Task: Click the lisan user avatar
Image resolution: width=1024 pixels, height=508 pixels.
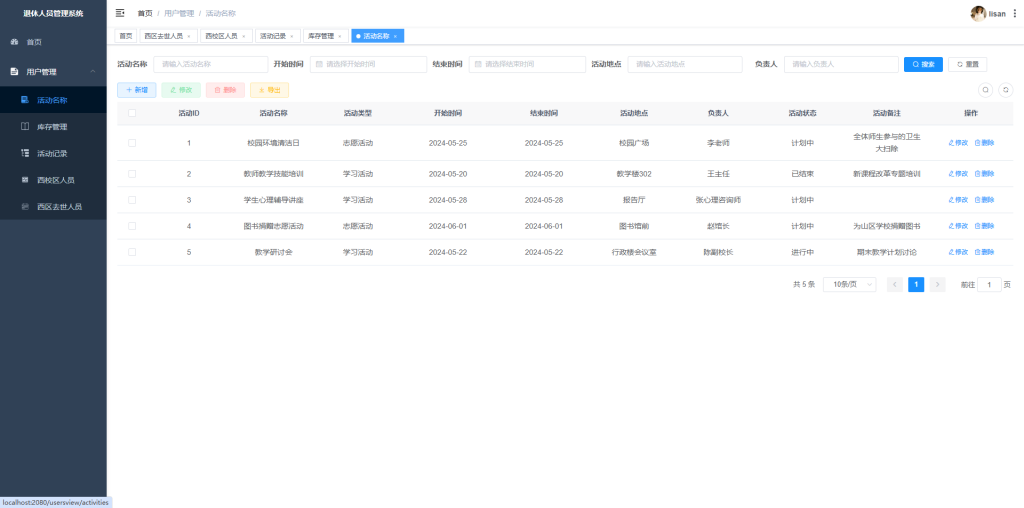Action: (x=978, y=13)
